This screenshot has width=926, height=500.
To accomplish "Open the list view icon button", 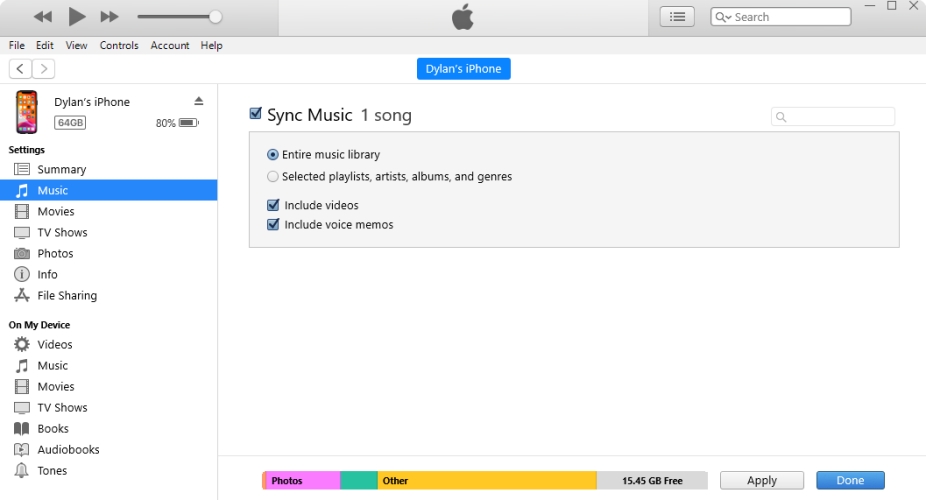I will [677, 17].
